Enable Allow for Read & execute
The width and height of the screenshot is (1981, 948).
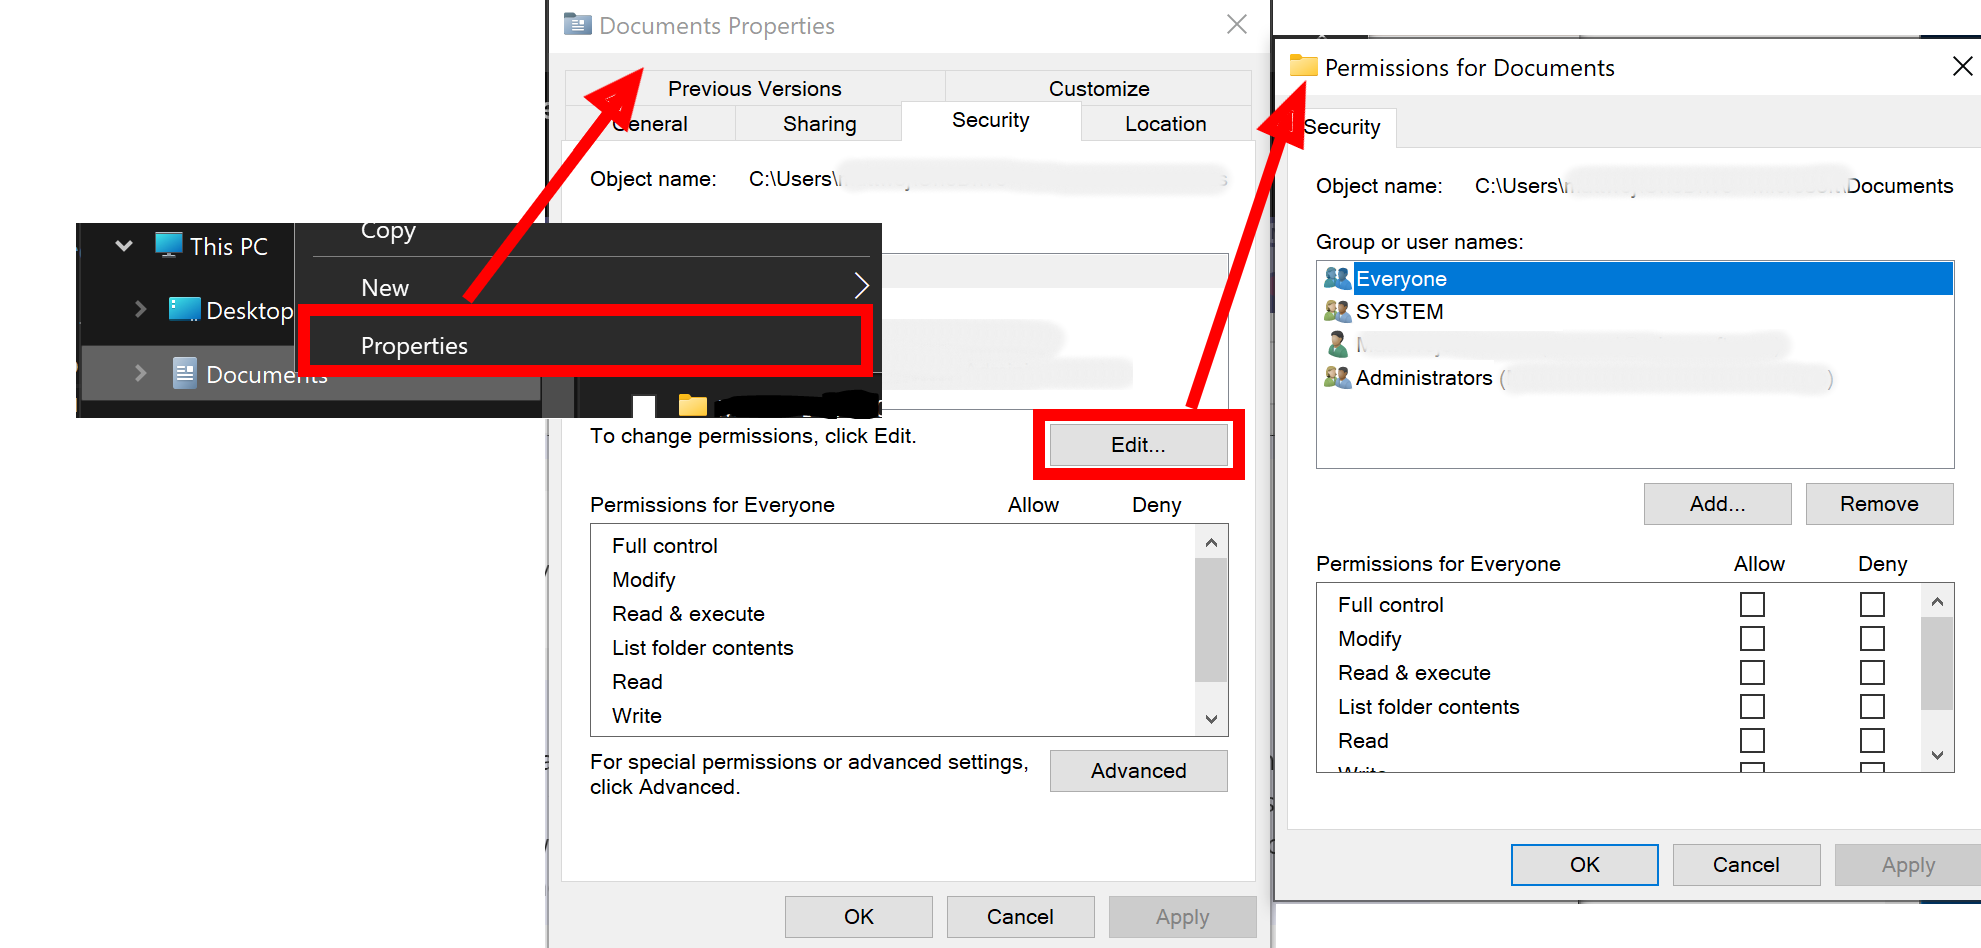coord(1752,672)
